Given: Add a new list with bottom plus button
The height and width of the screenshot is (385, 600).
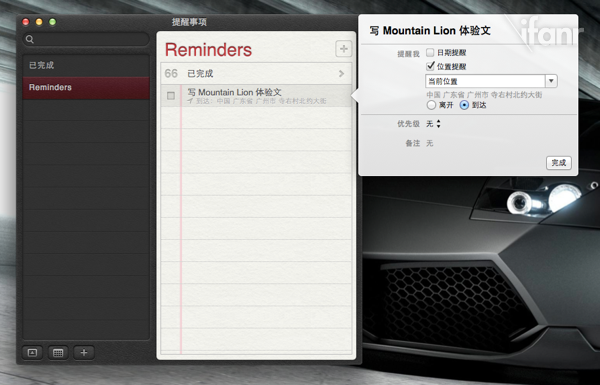Looking at the screenshot, I should click(84, 352).
